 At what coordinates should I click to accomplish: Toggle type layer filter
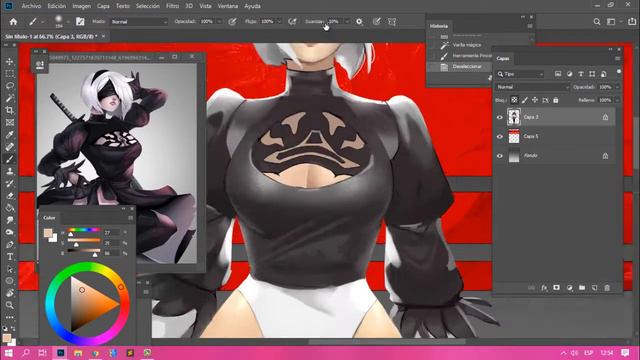(x=581, y=74)
